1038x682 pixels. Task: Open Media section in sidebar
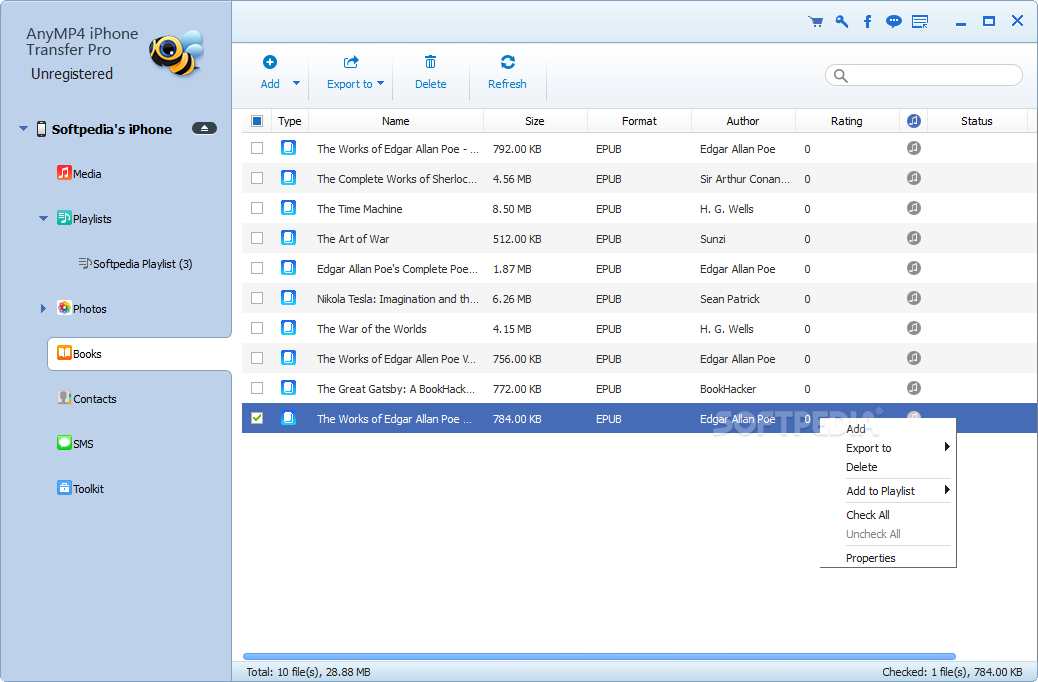79,173
